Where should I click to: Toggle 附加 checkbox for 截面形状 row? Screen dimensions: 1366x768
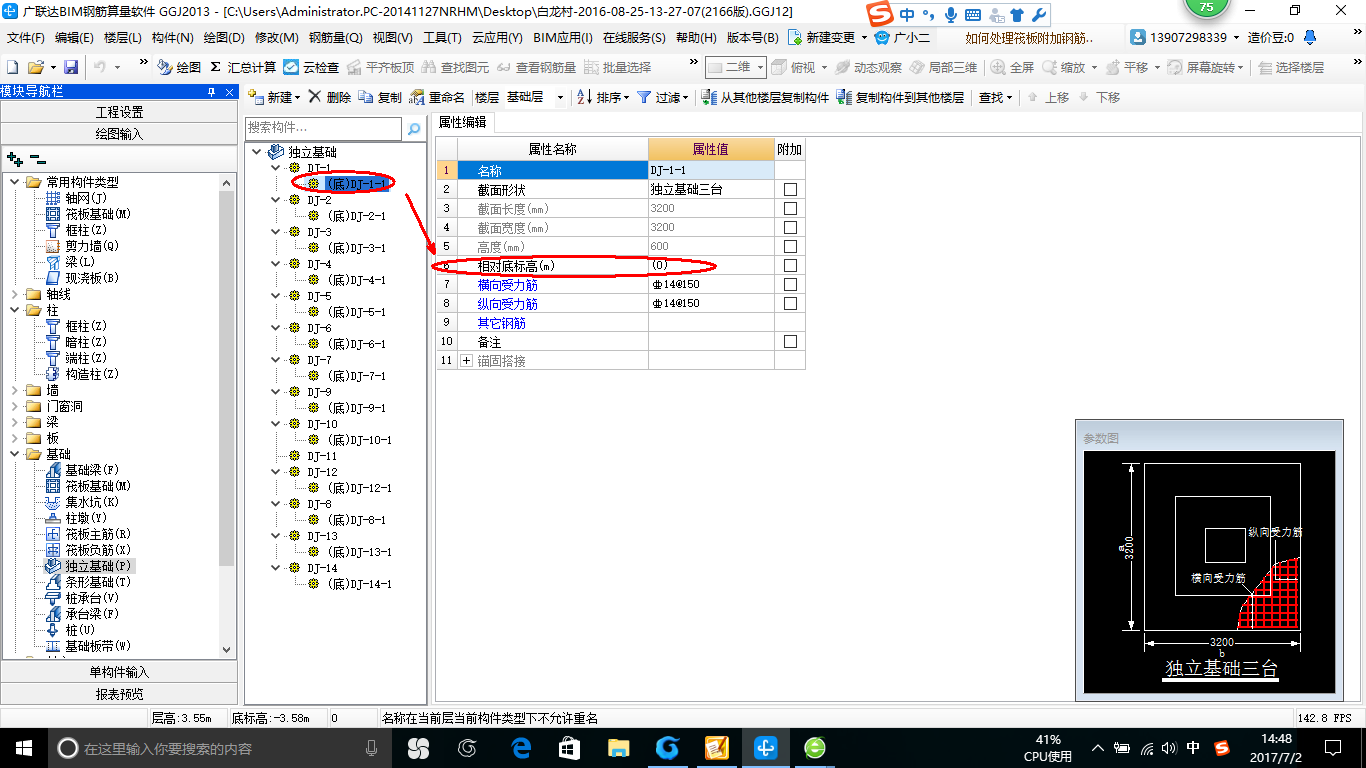click(790, 189)
